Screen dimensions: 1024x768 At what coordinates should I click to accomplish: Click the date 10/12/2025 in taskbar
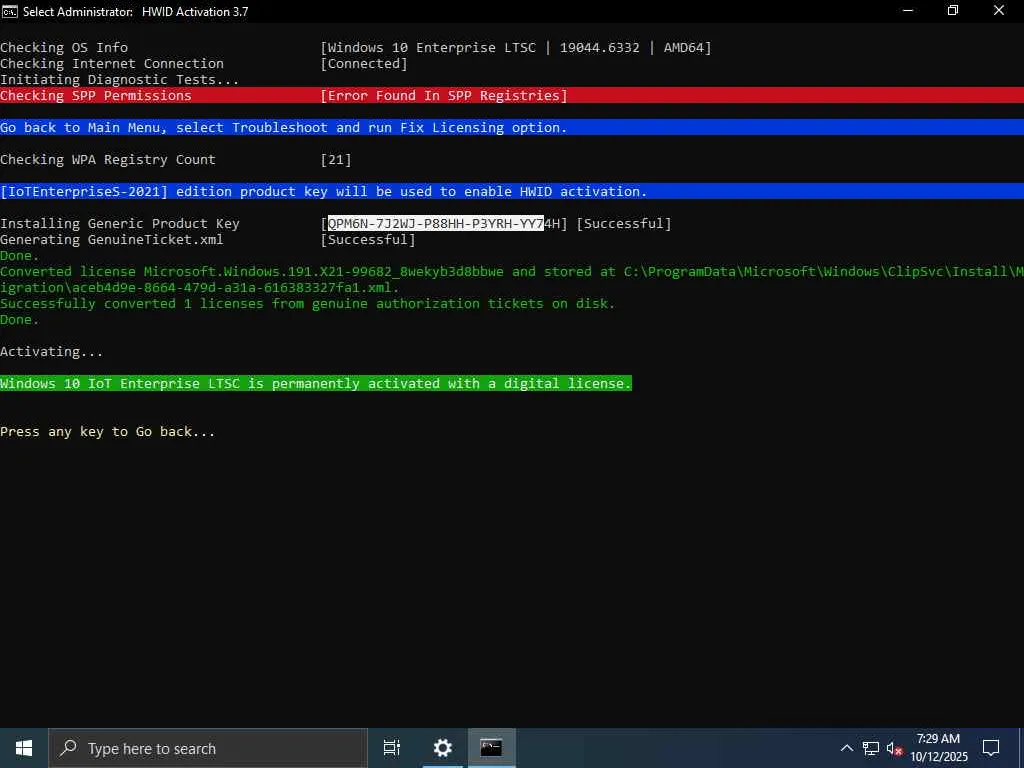pyautogui.click(x=939, y=757)
